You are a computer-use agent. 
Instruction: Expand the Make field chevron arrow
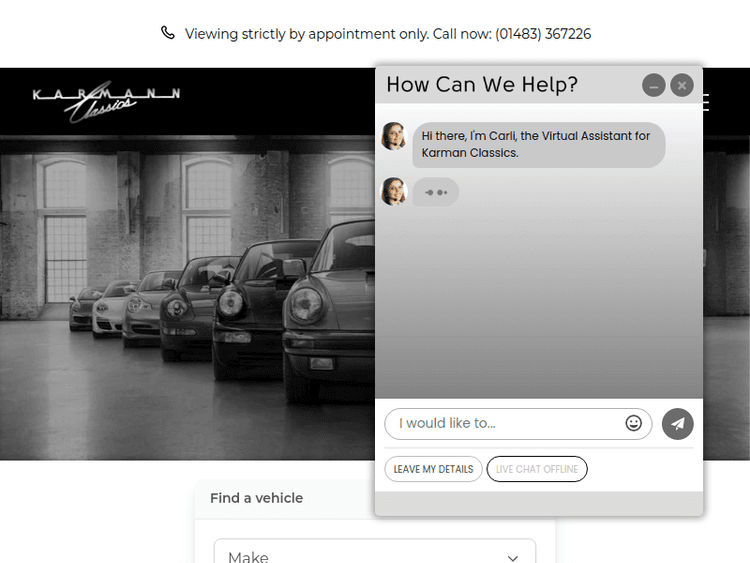coord(513,557)
